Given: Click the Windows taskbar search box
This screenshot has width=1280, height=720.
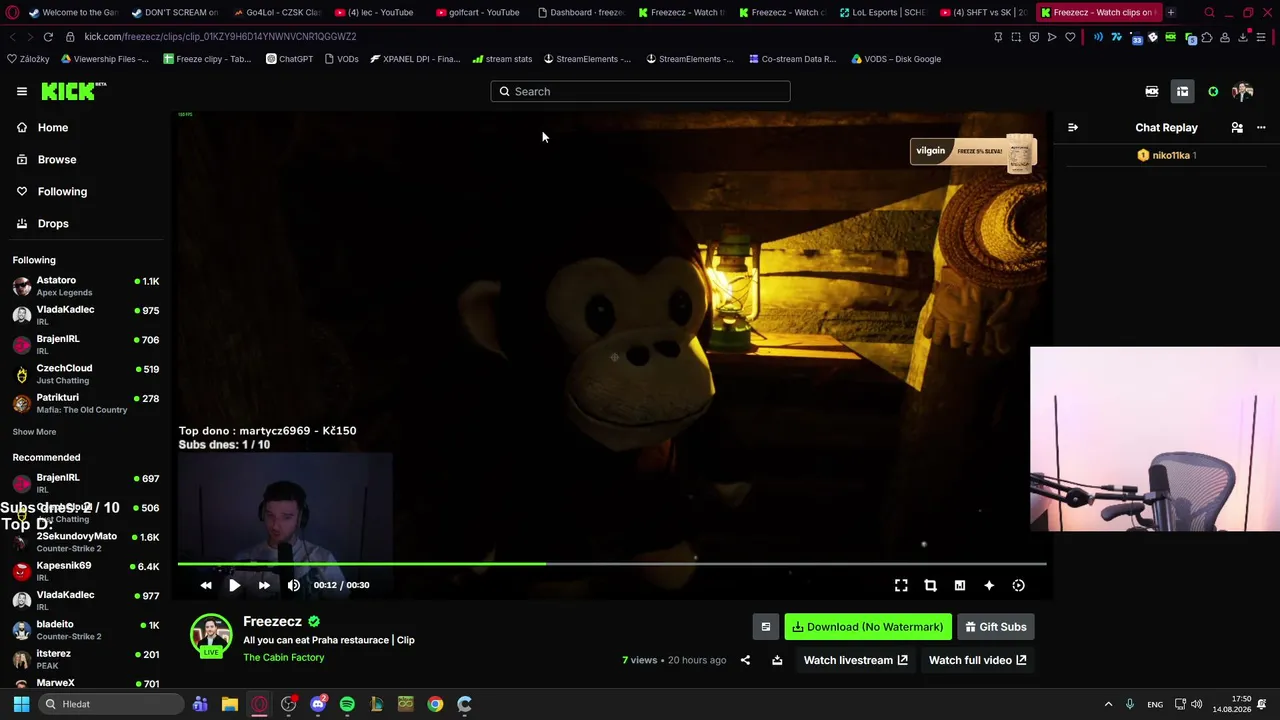Looking at the screenshot, I should tap(112, 704).
